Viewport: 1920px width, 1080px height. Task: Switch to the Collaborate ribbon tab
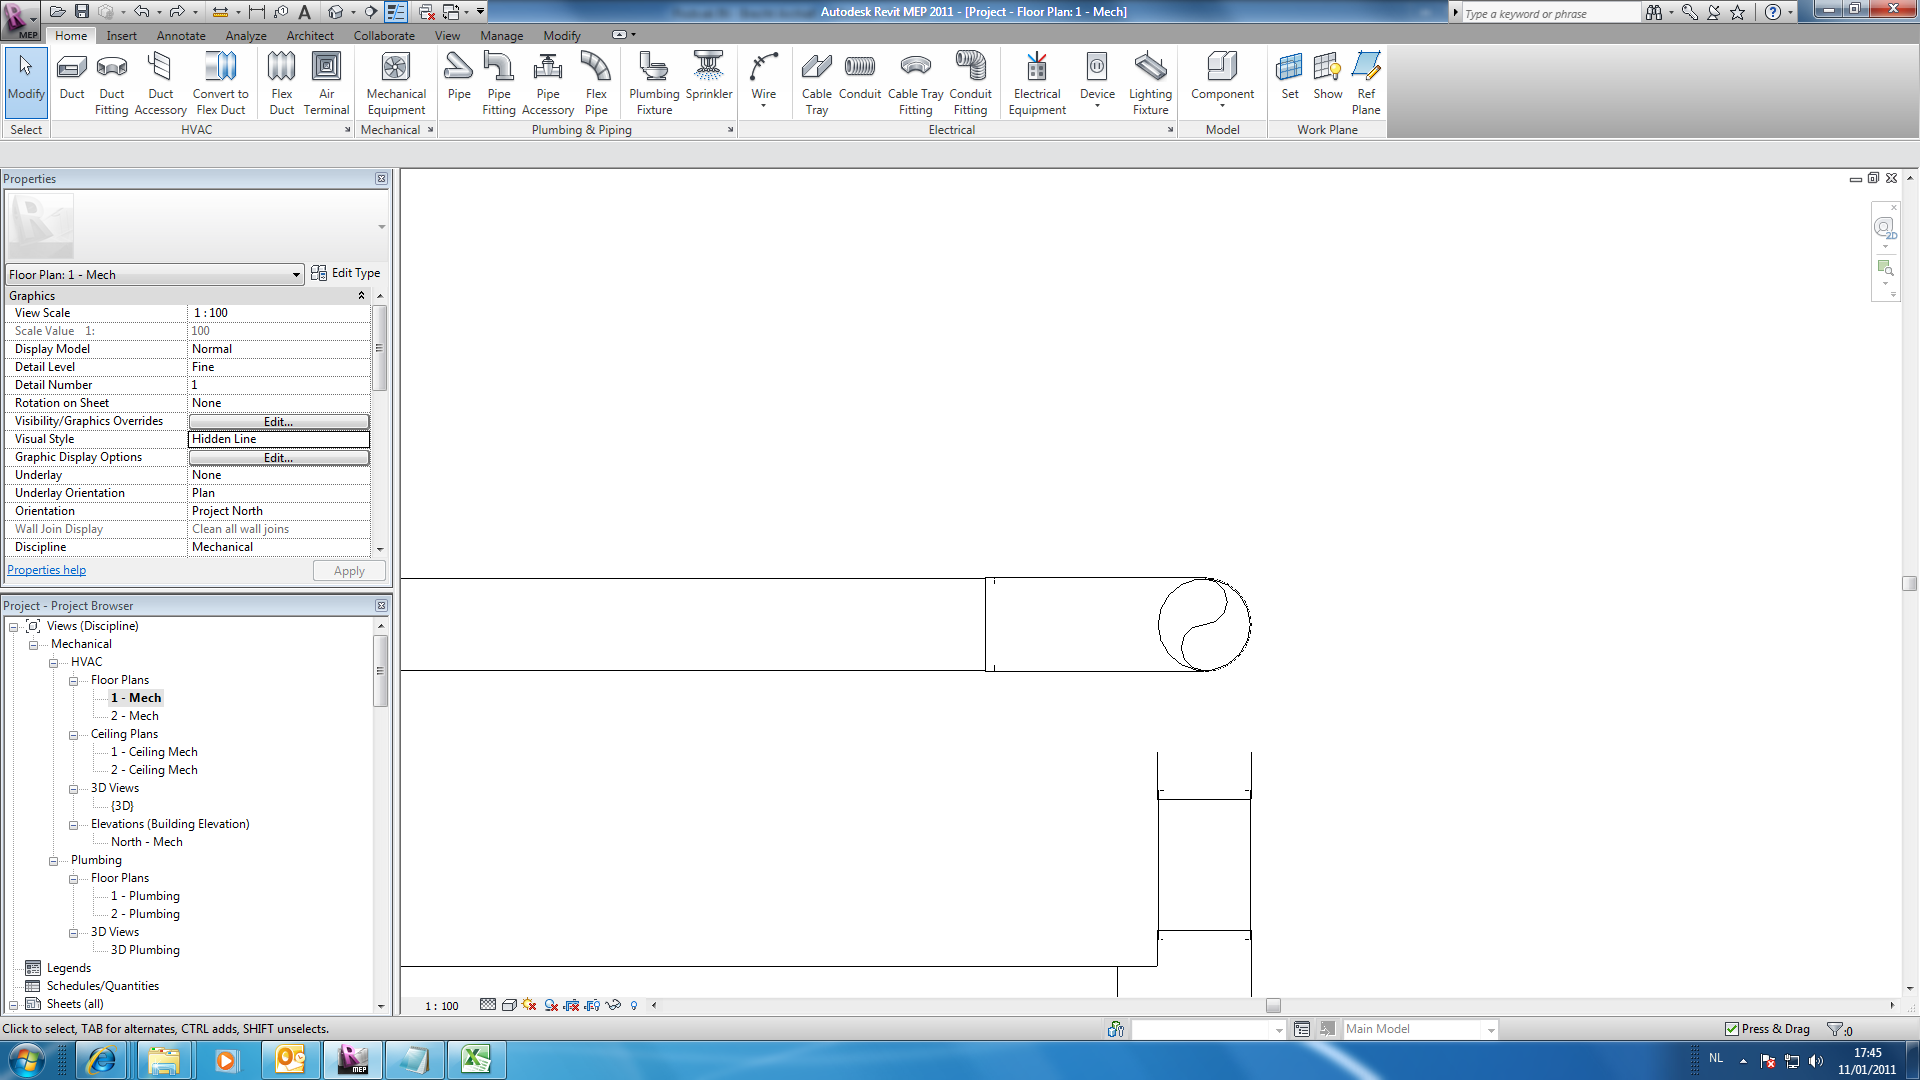click(384, 36)
